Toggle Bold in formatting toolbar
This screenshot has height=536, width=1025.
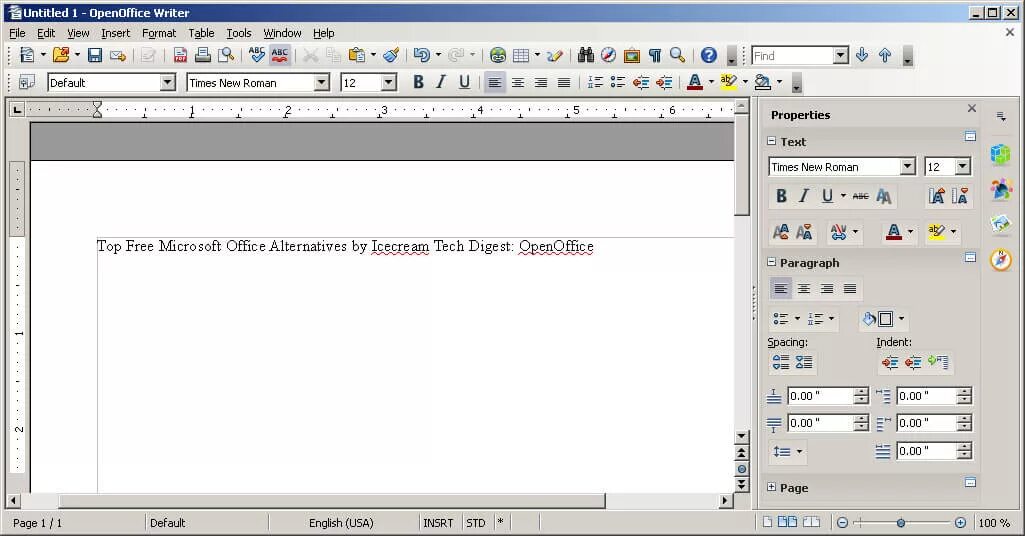(418, 82)
